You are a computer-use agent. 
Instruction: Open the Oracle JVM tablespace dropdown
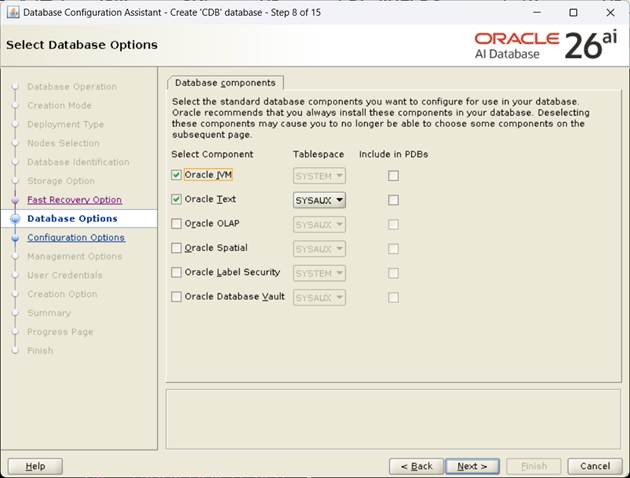319,176
